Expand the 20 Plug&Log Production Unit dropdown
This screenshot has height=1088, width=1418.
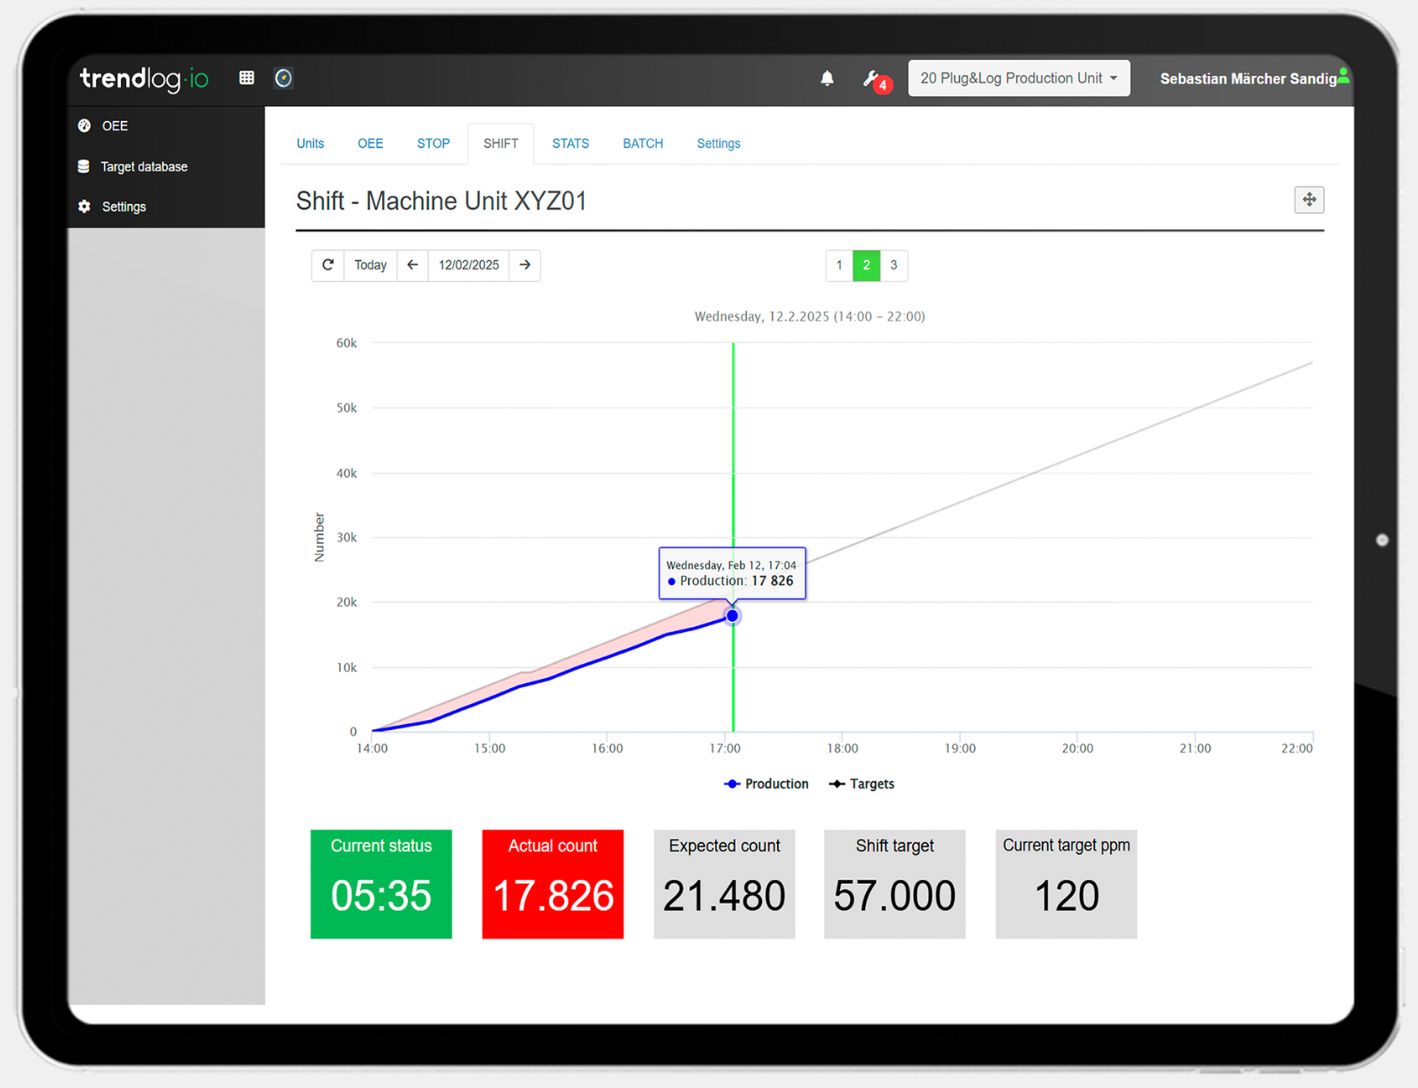click(x=1019, y=78)
